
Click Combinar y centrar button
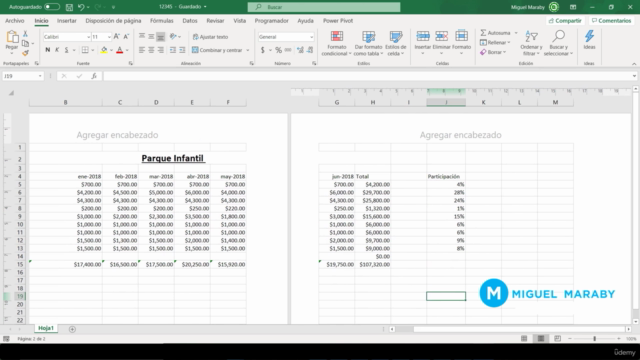pos(217,50)
